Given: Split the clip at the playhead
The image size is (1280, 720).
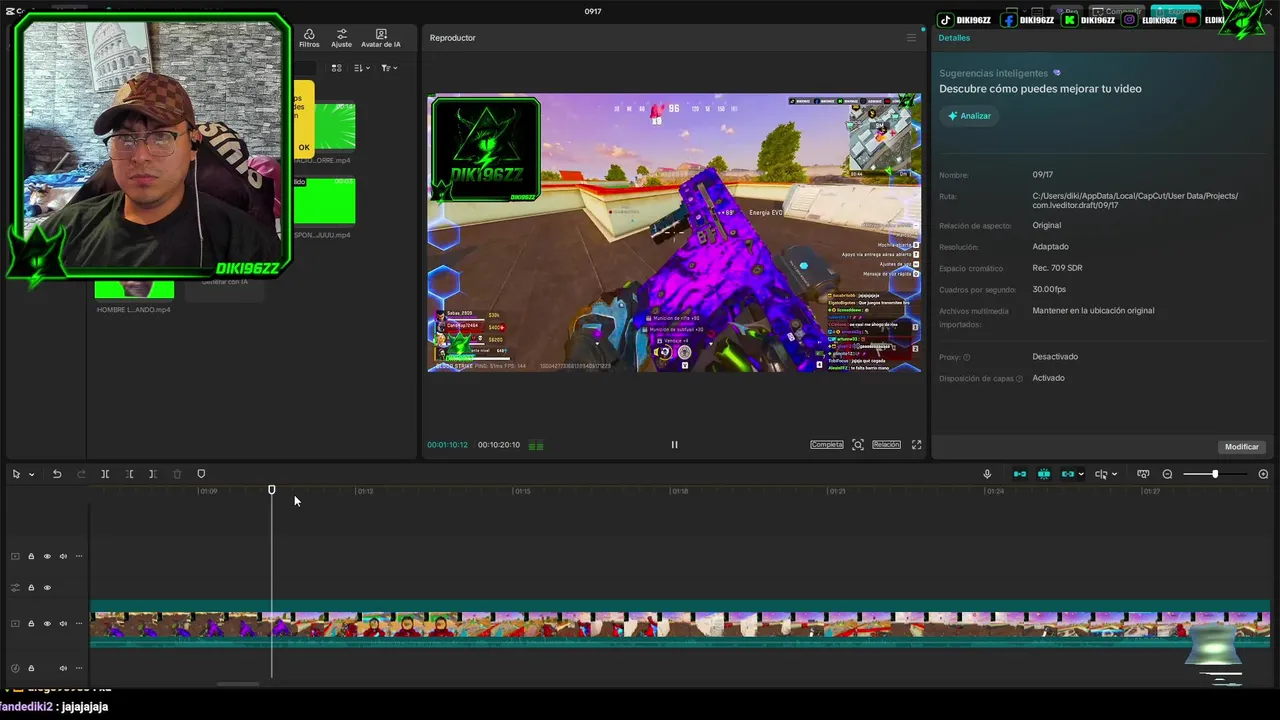Looking at the screenshot, I should pyautogui.click(x=105, y=474).
